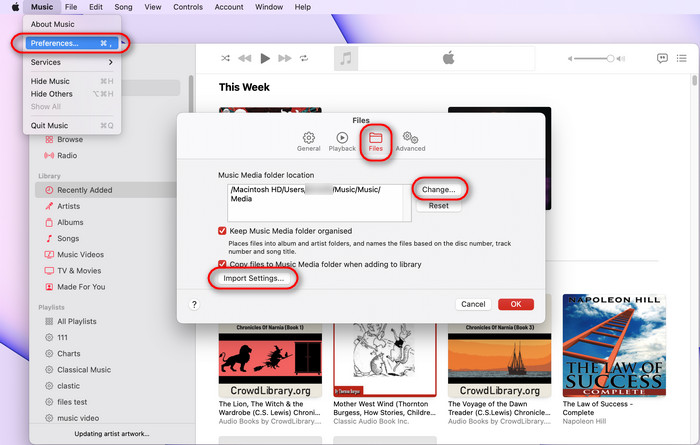The image size is (700, 445).
Task: Select the Files preferences tab
Action: [375, 142]
